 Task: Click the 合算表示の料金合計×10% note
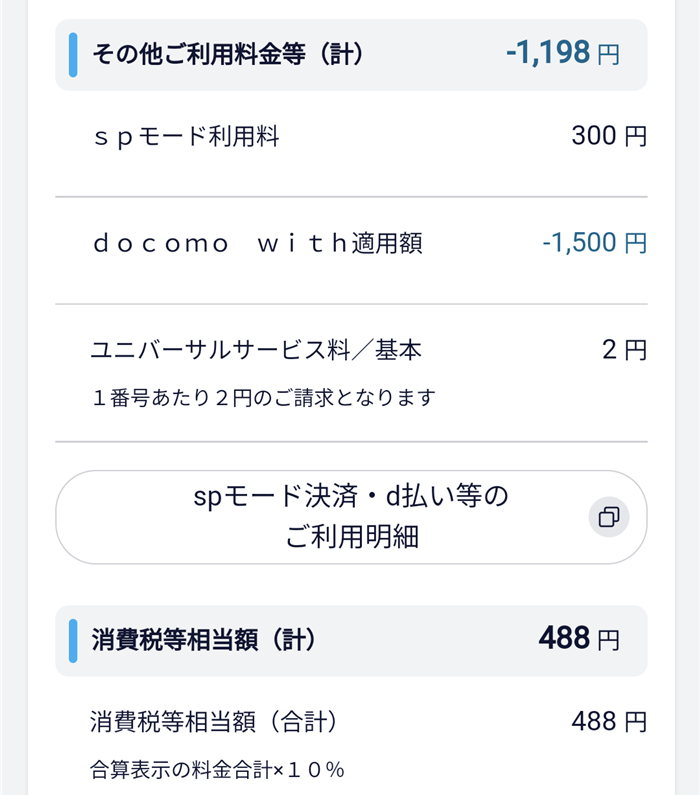(x=217, y=770)
